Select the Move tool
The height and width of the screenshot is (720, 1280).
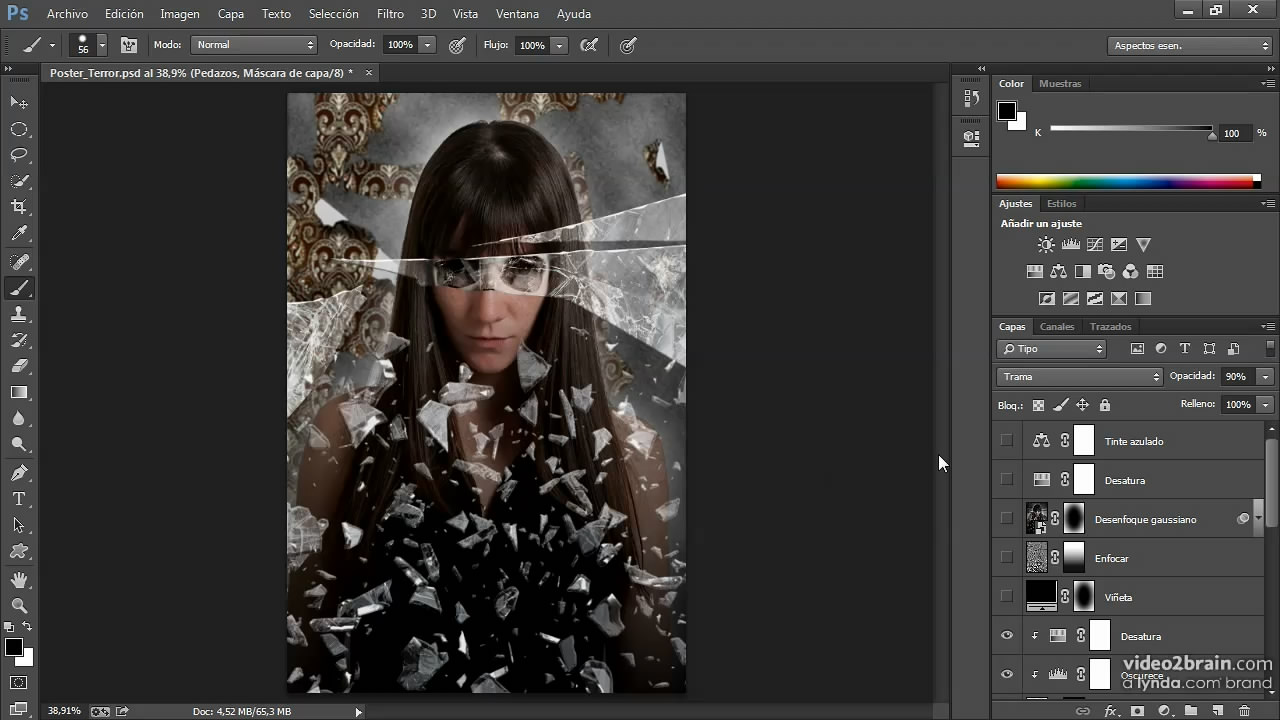point(19,103)
